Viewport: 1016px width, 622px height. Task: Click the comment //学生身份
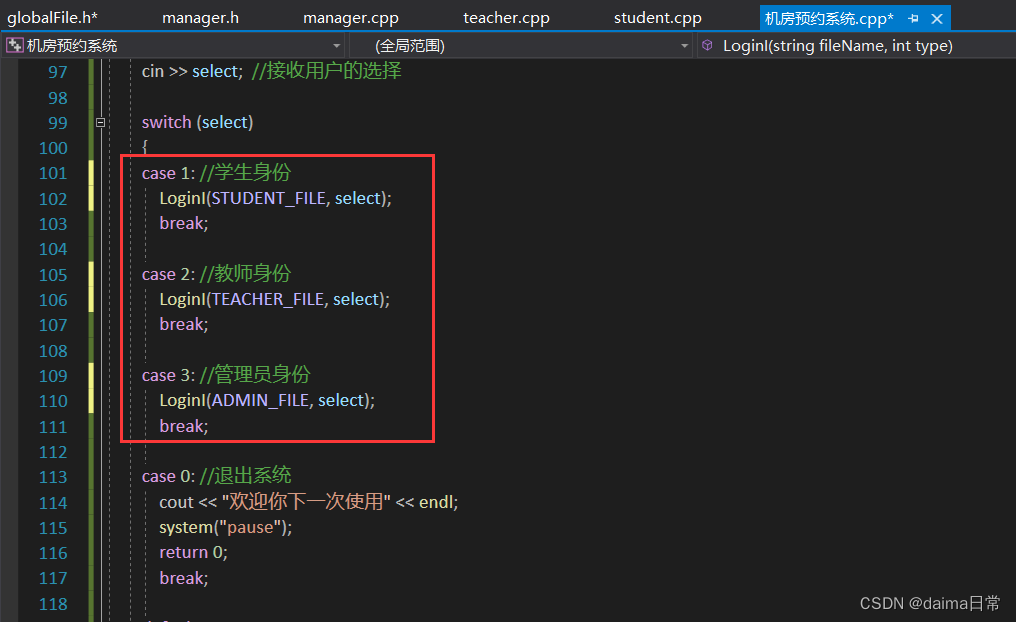pos(246,172)
